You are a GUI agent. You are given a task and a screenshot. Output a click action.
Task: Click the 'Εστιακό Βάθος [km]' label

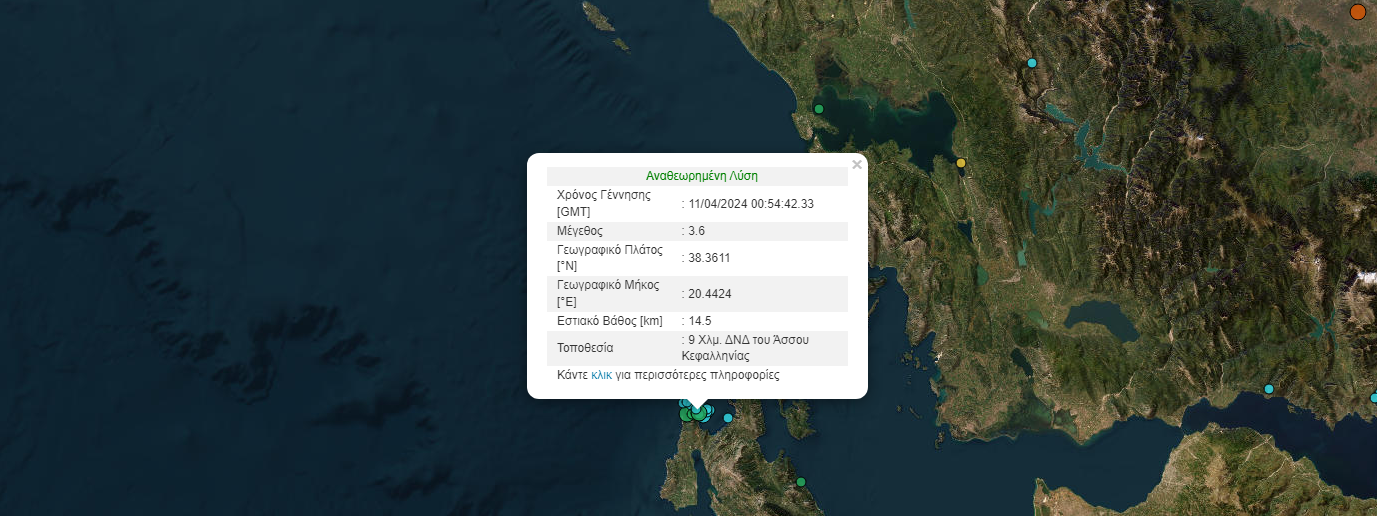609,321
